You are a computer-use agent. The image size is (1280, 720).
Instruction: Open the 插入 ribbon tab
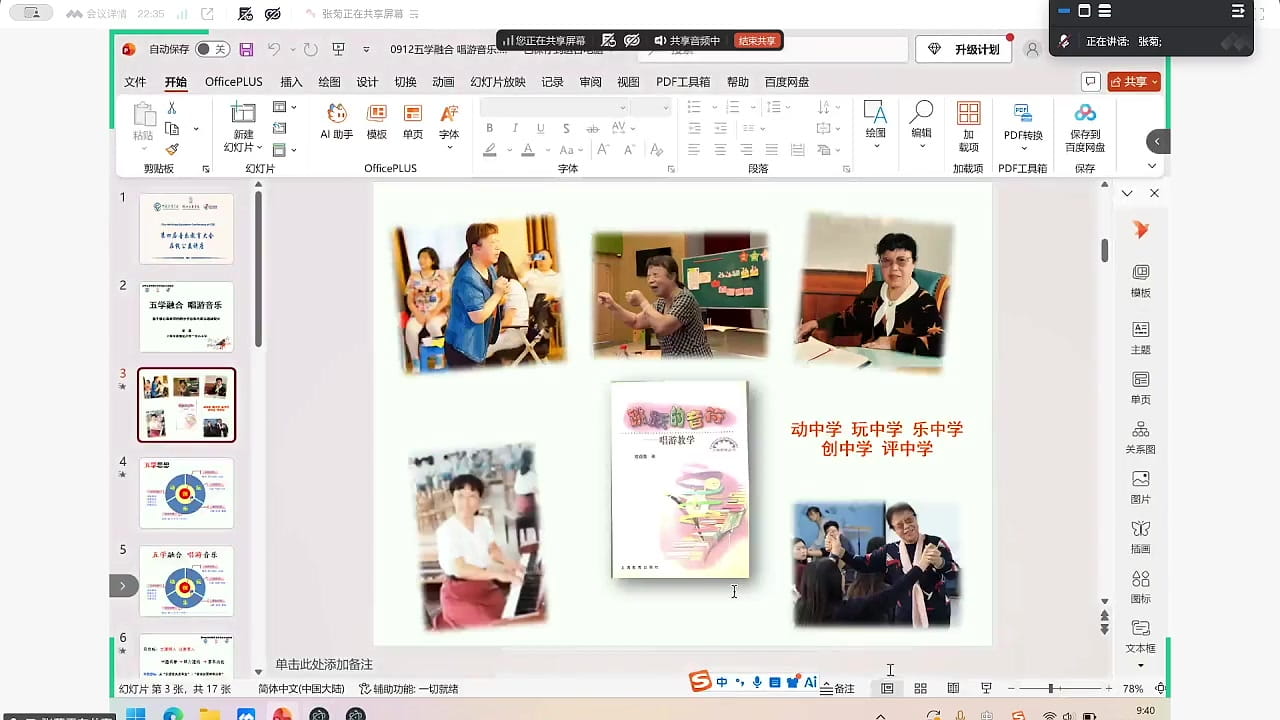pos(291,82)
